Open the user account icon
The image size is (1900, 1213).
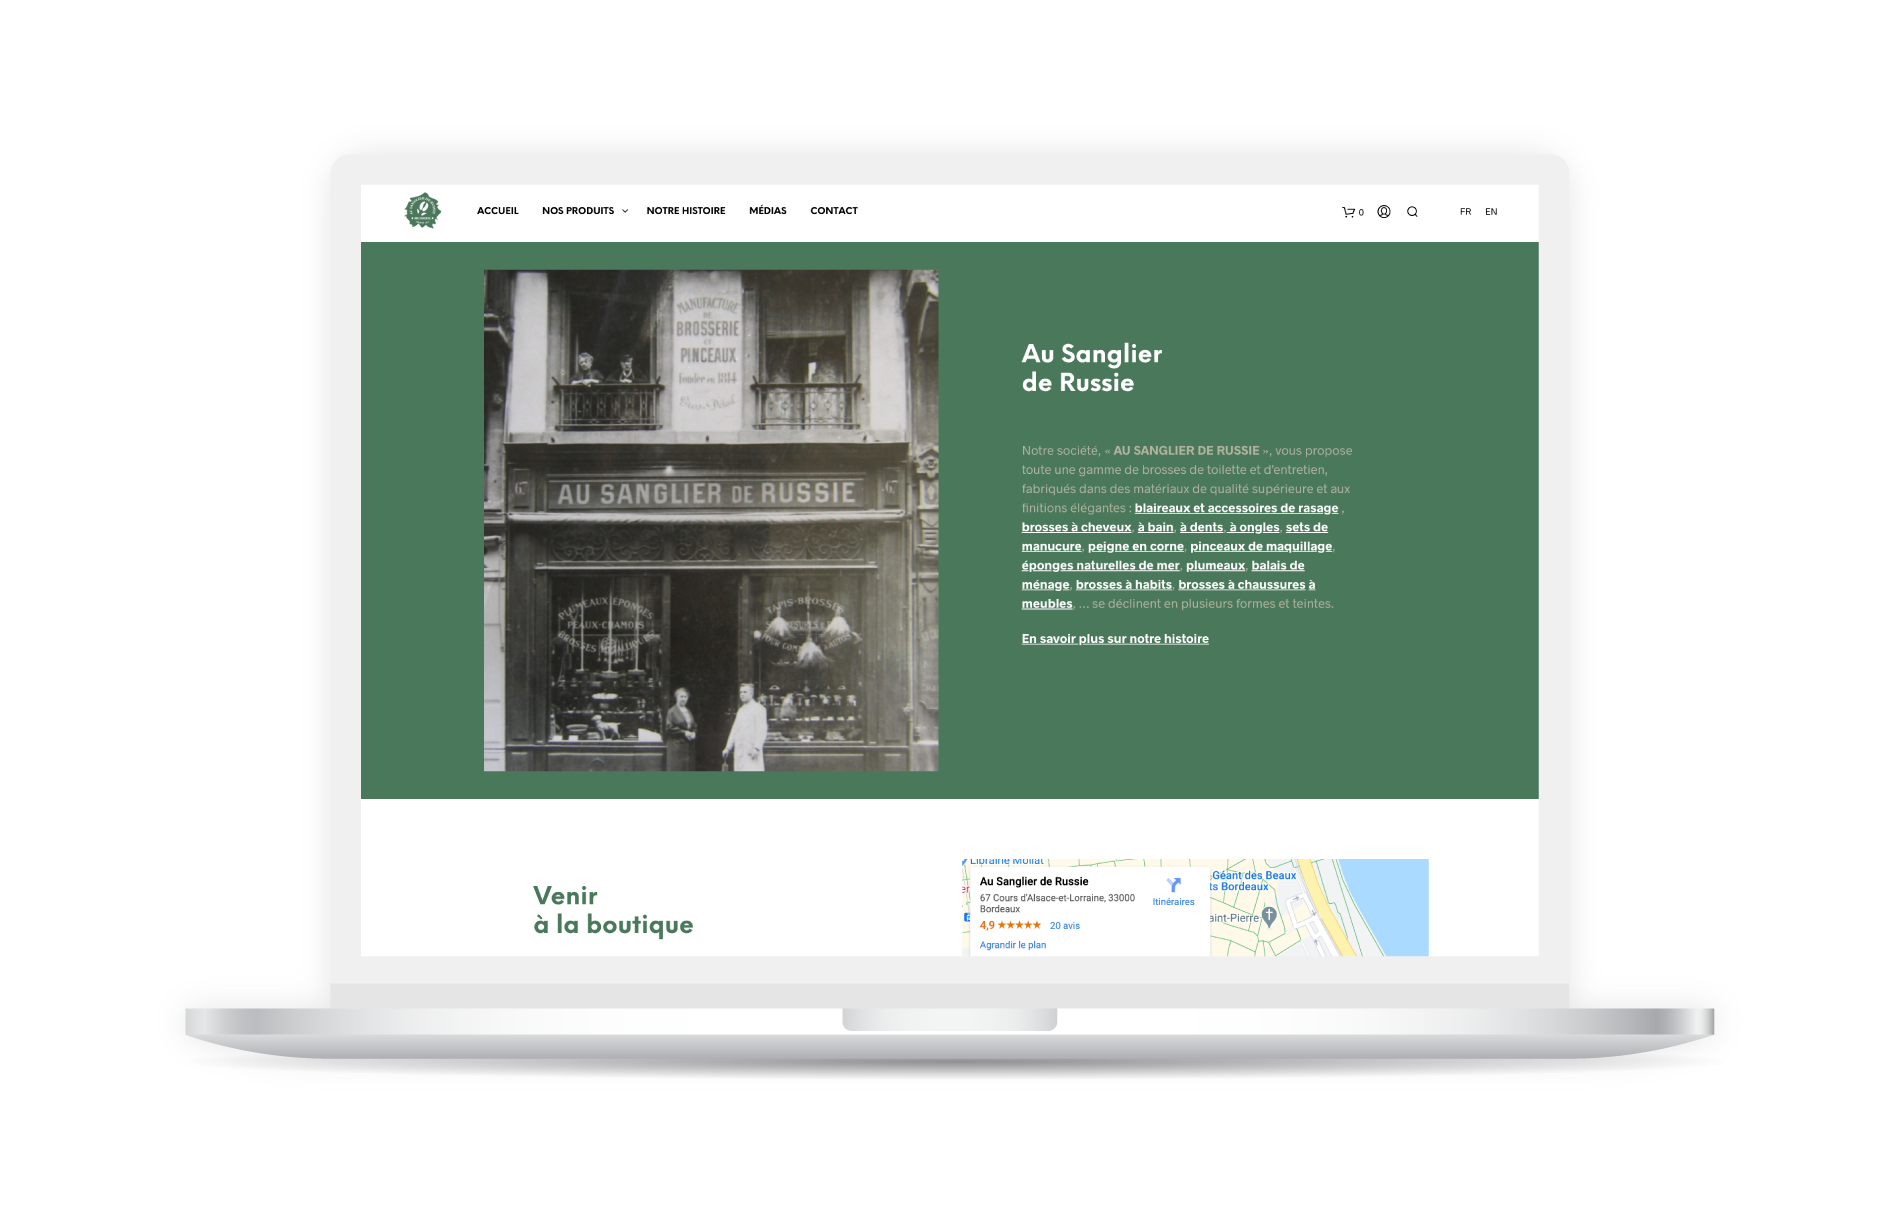1384,212
